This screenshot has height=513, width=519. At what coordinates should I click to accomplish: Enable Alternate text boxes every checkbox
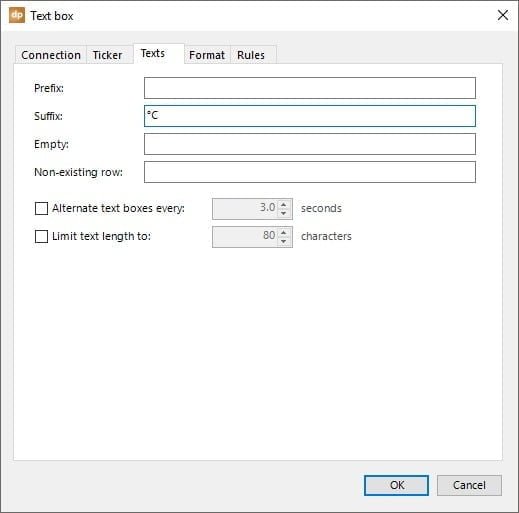point(41,209)
